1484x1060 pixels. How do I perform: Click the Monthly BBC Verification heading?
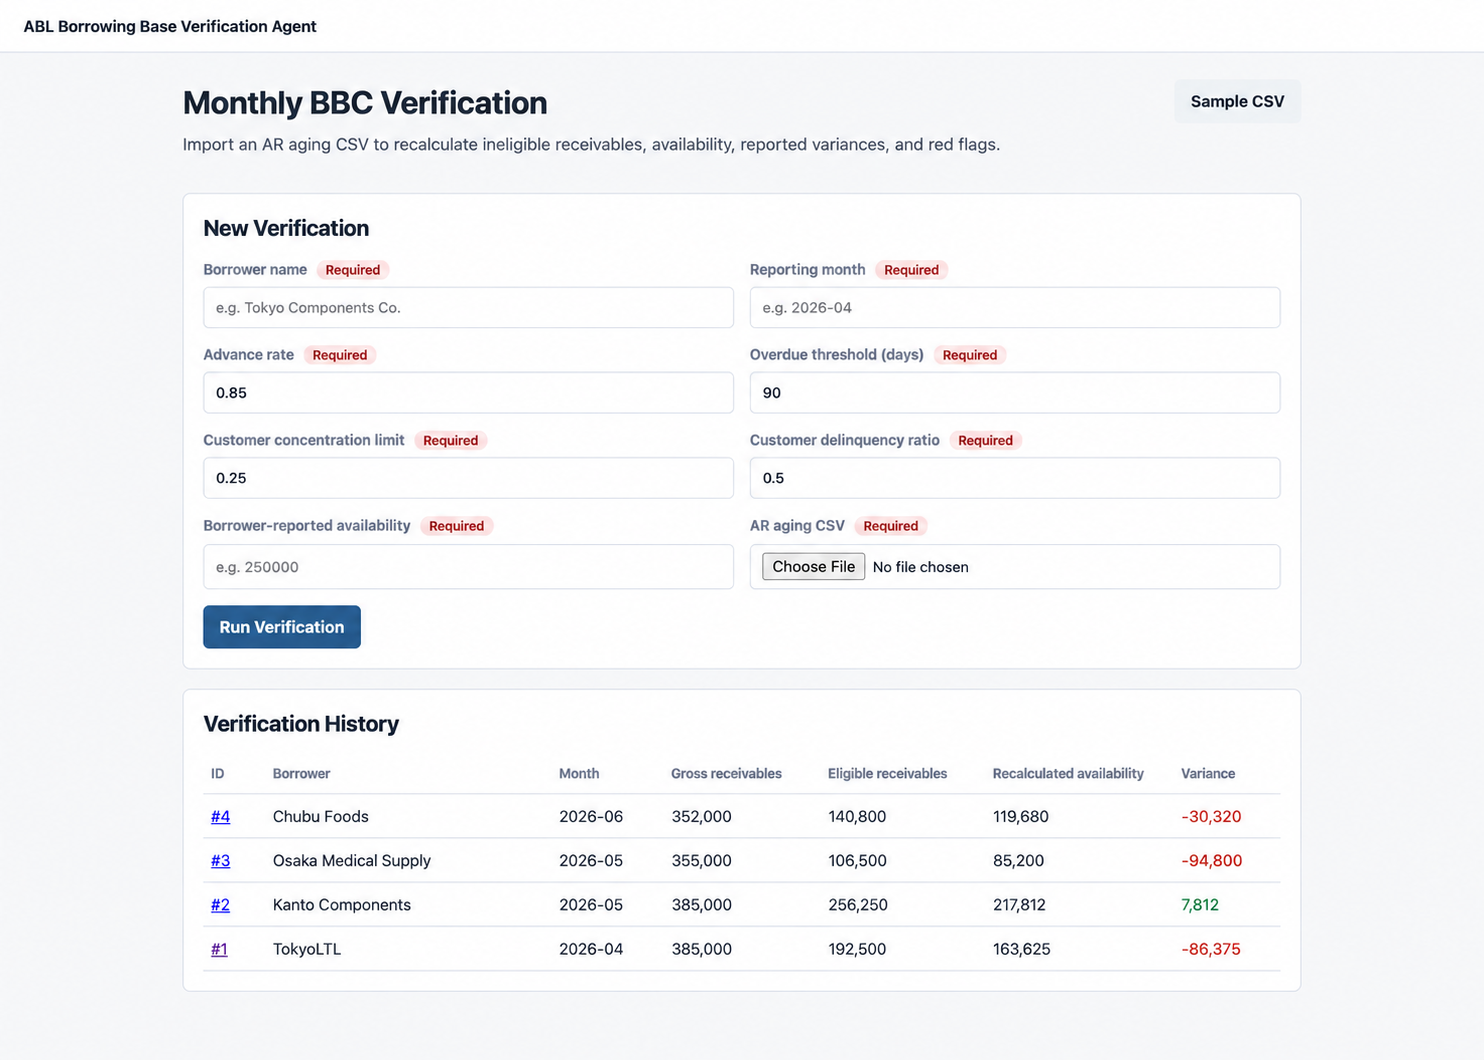365,103
